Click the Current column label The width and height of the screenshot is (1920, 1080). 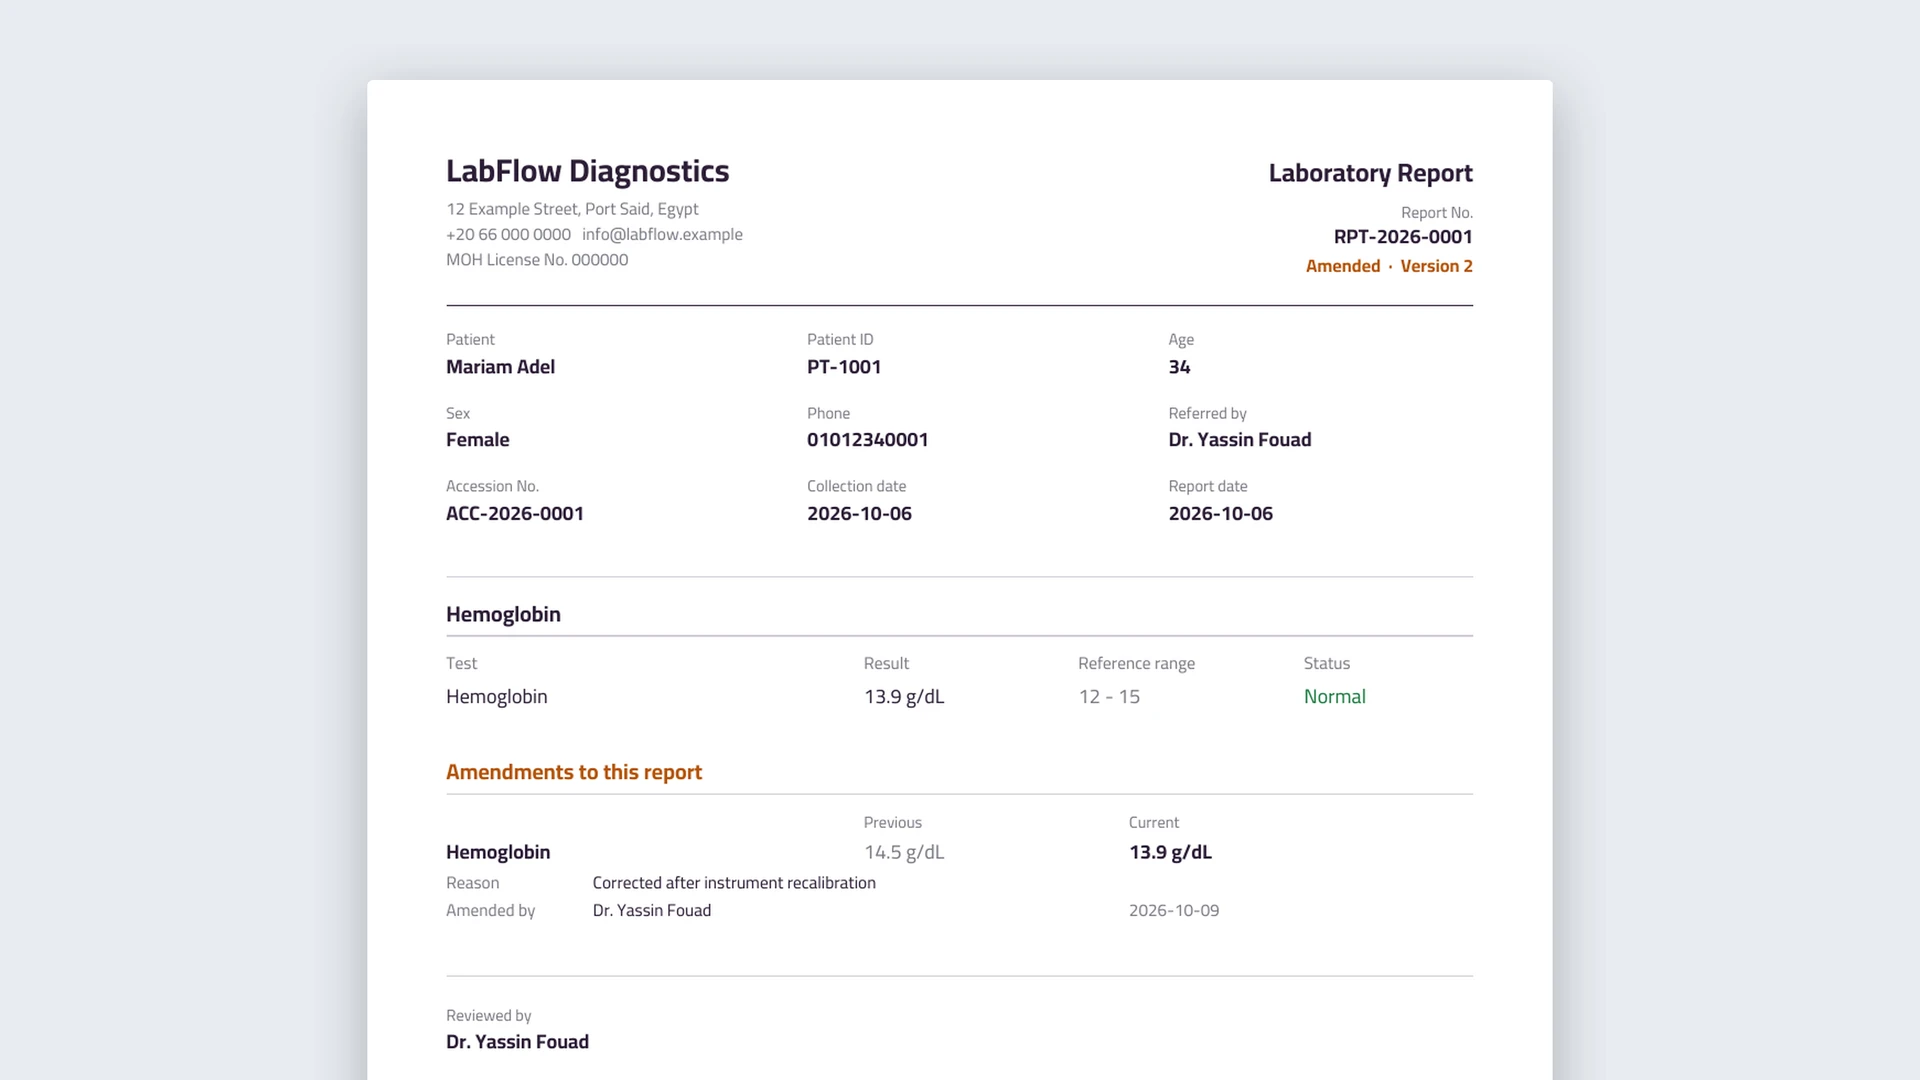point(1153,823)
